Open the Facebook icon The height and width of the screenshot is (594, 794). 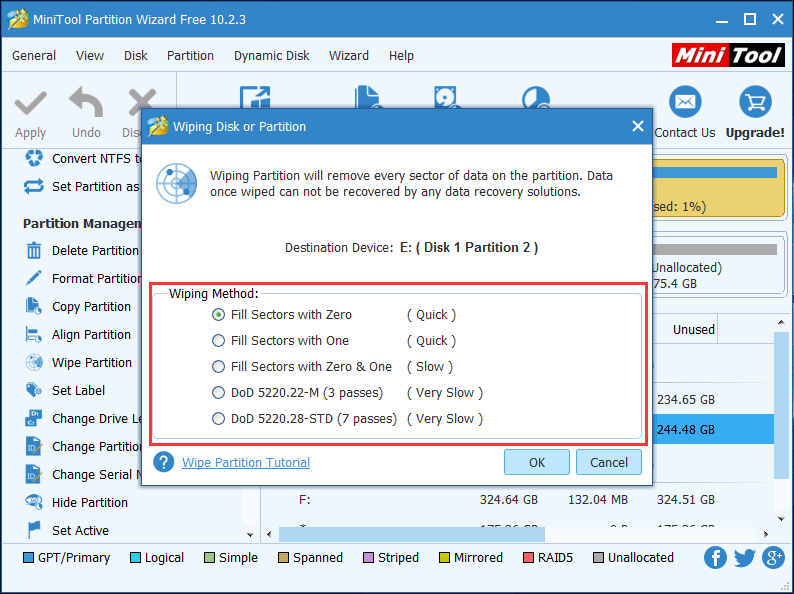click(x=715, y=558)
